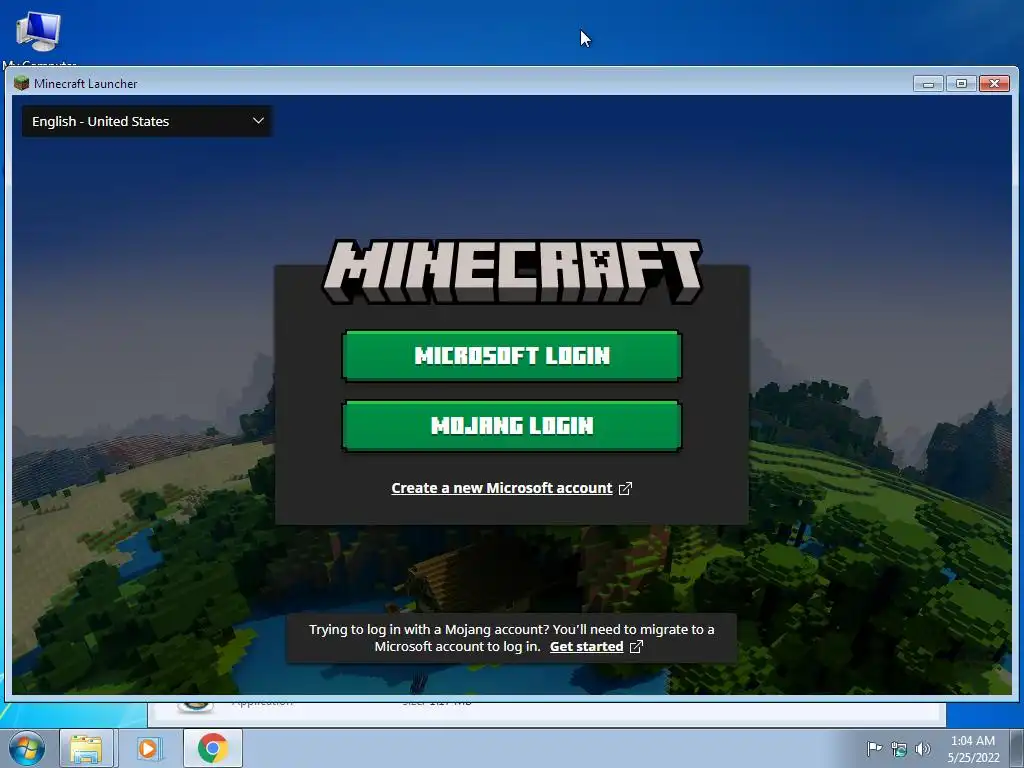The image size is (1024, 768).
Task: Click the volume speaker tray icon
Action: 923,748
